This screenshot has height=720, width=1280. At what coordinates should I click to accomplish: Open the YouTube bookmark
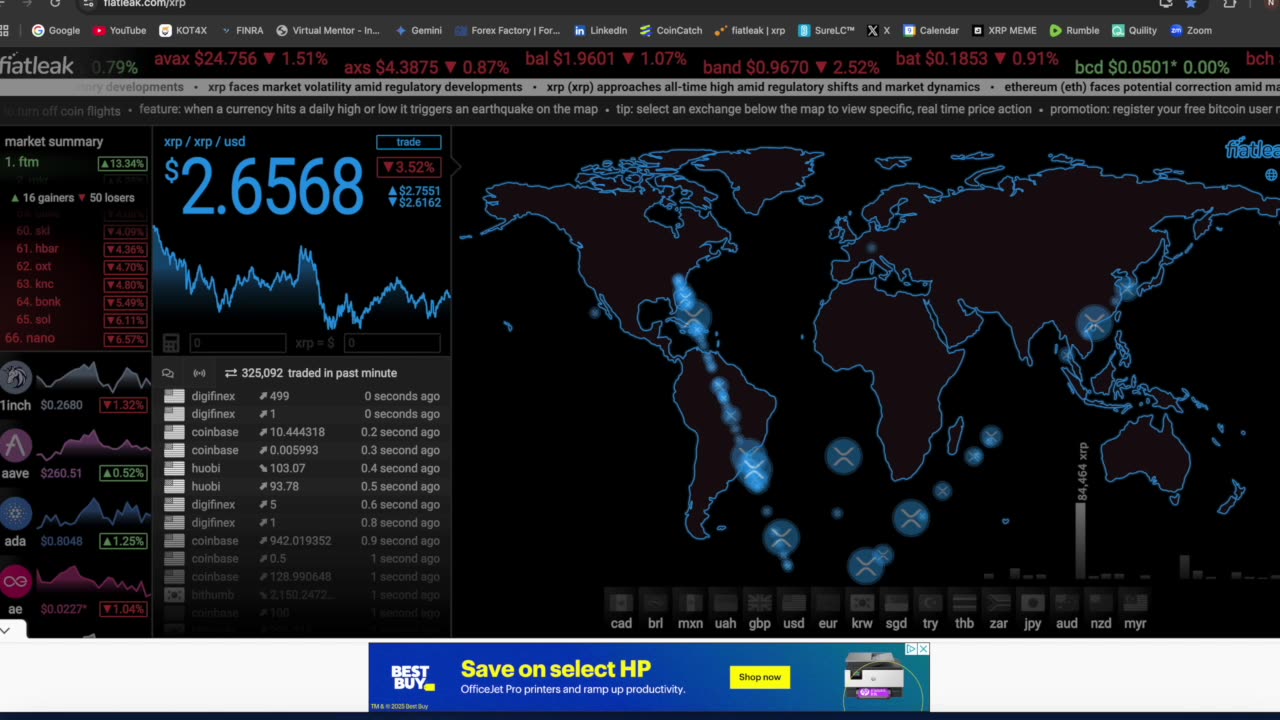point(120,30)
